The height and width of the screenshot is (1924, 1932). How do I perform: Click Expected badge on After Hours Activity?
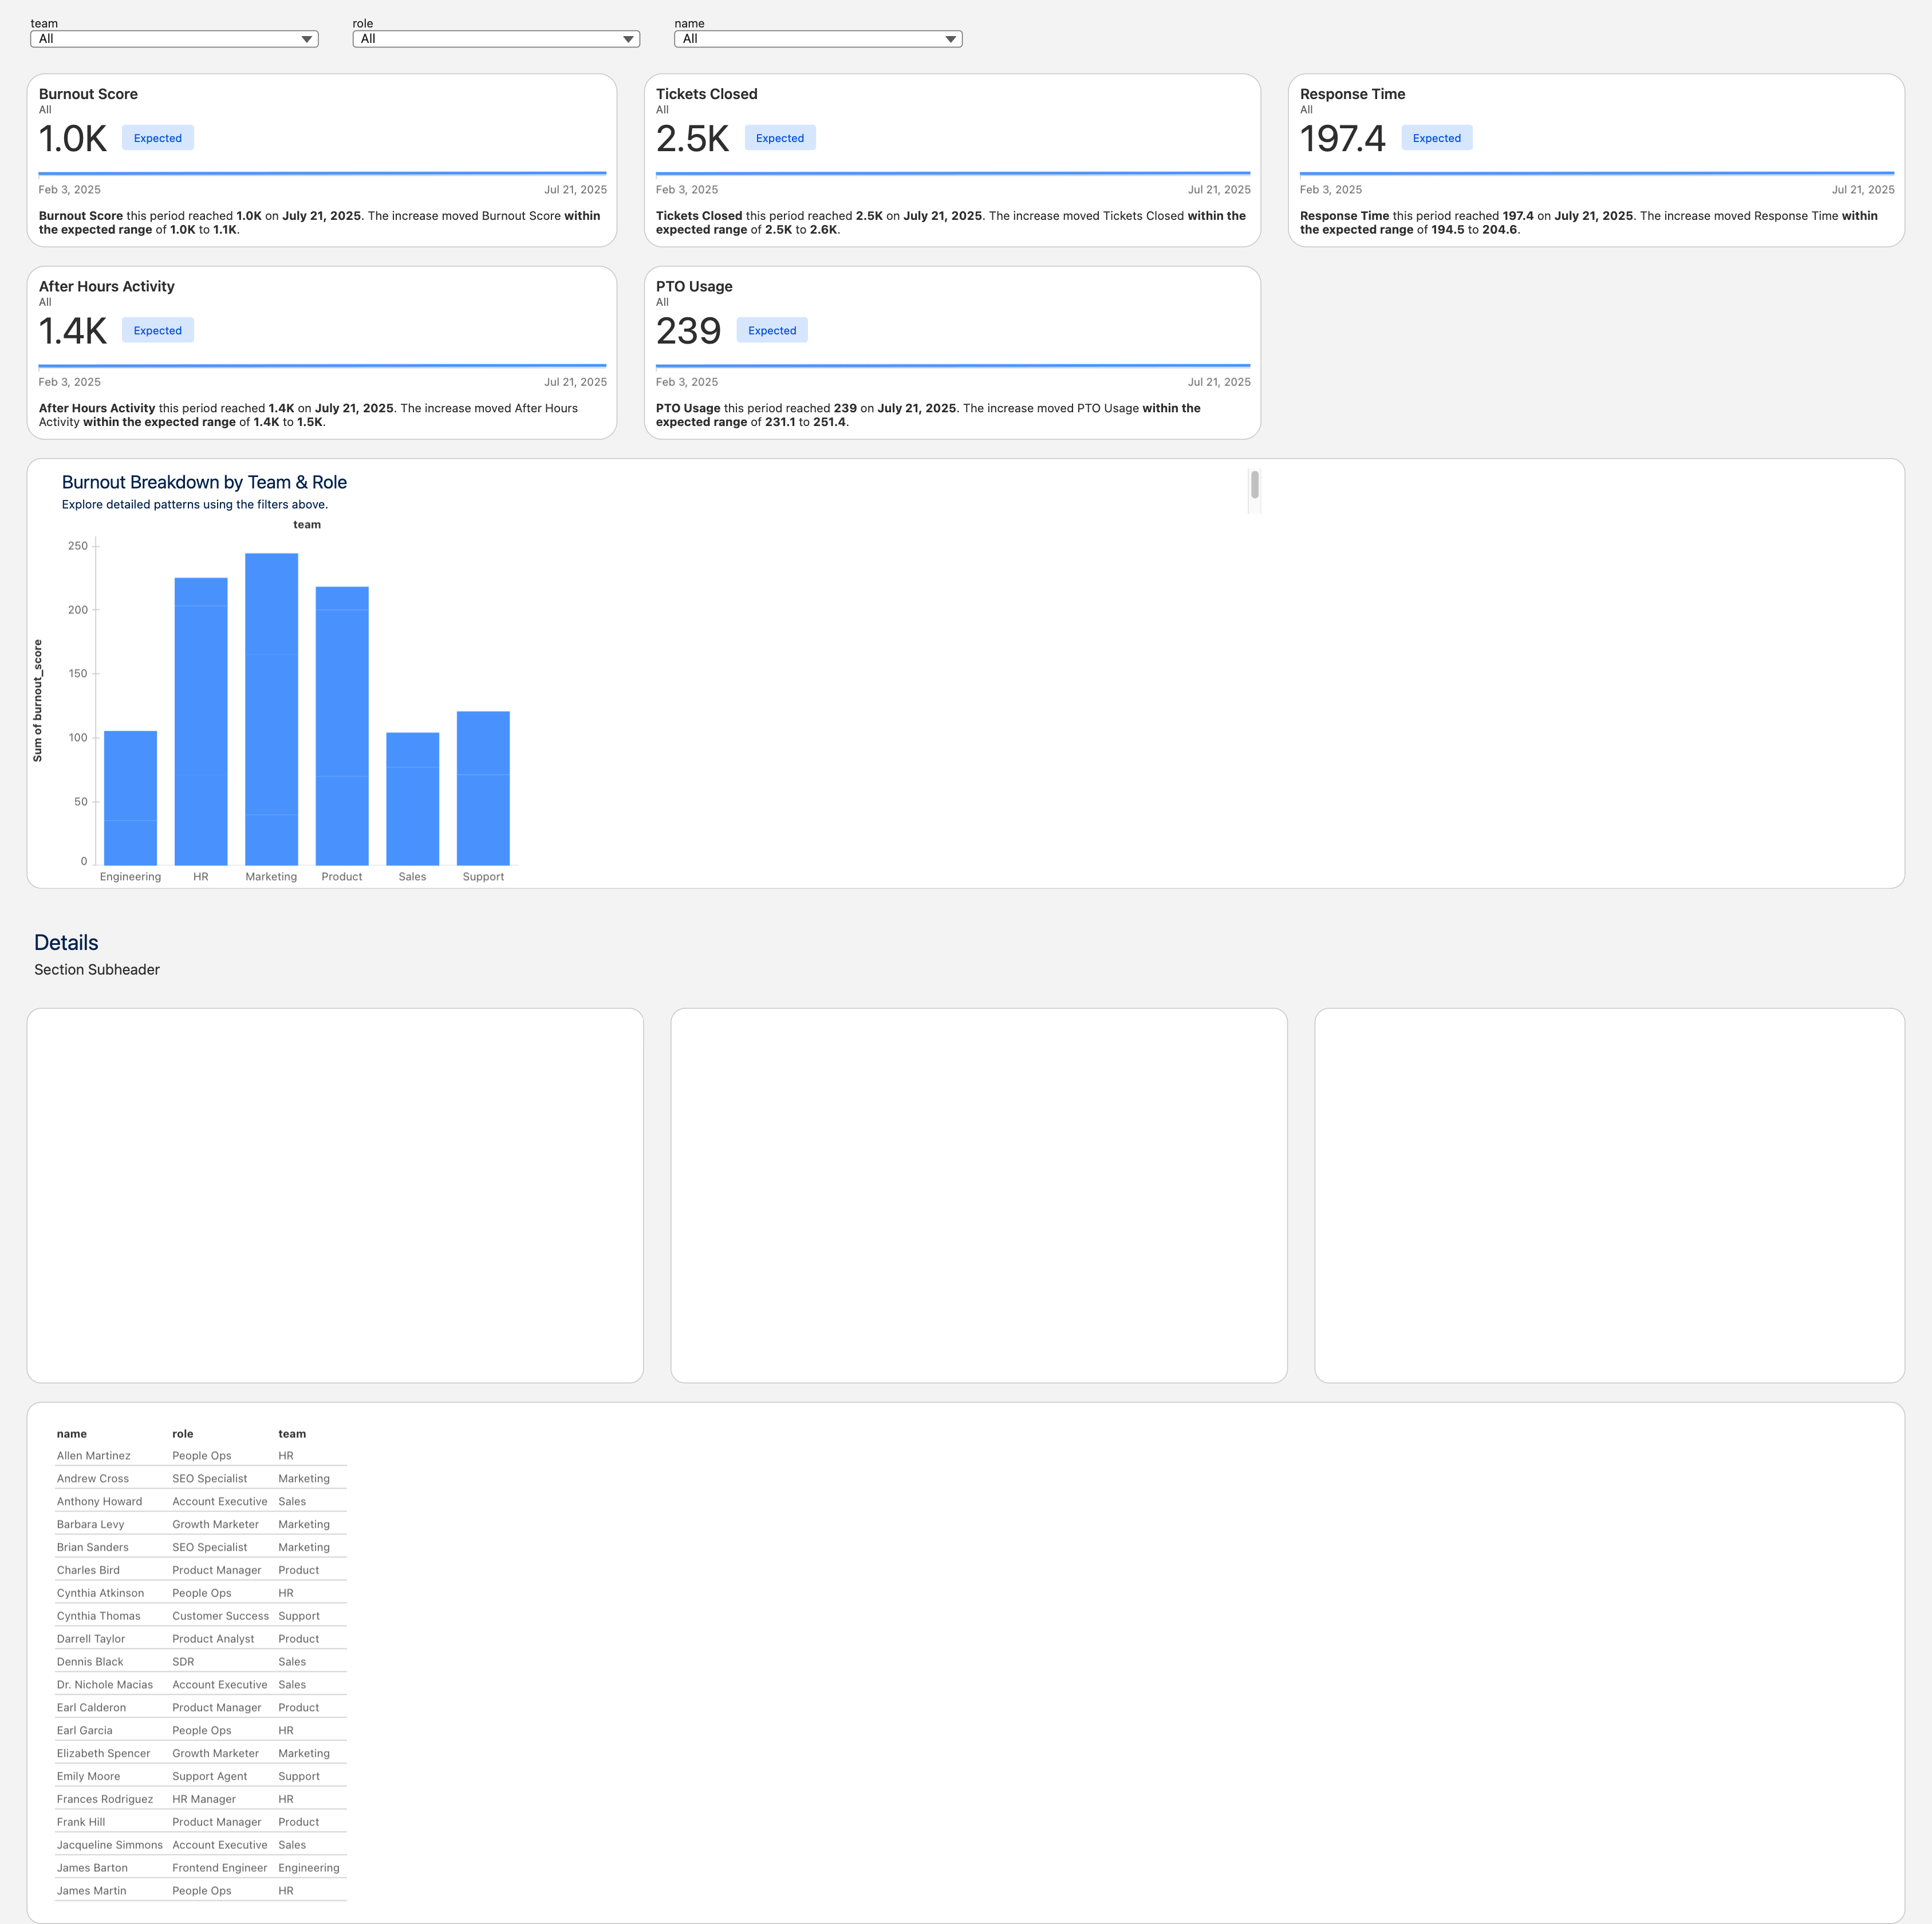(158, 330)
